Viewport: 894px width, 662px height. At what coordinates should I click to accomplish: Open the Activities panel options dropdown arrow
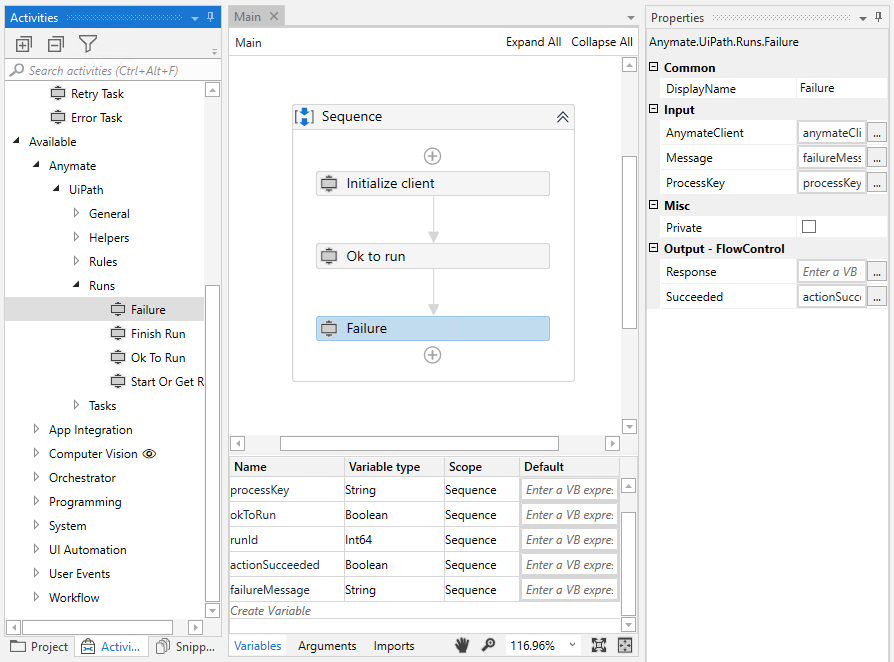click(x=195, y=18)
